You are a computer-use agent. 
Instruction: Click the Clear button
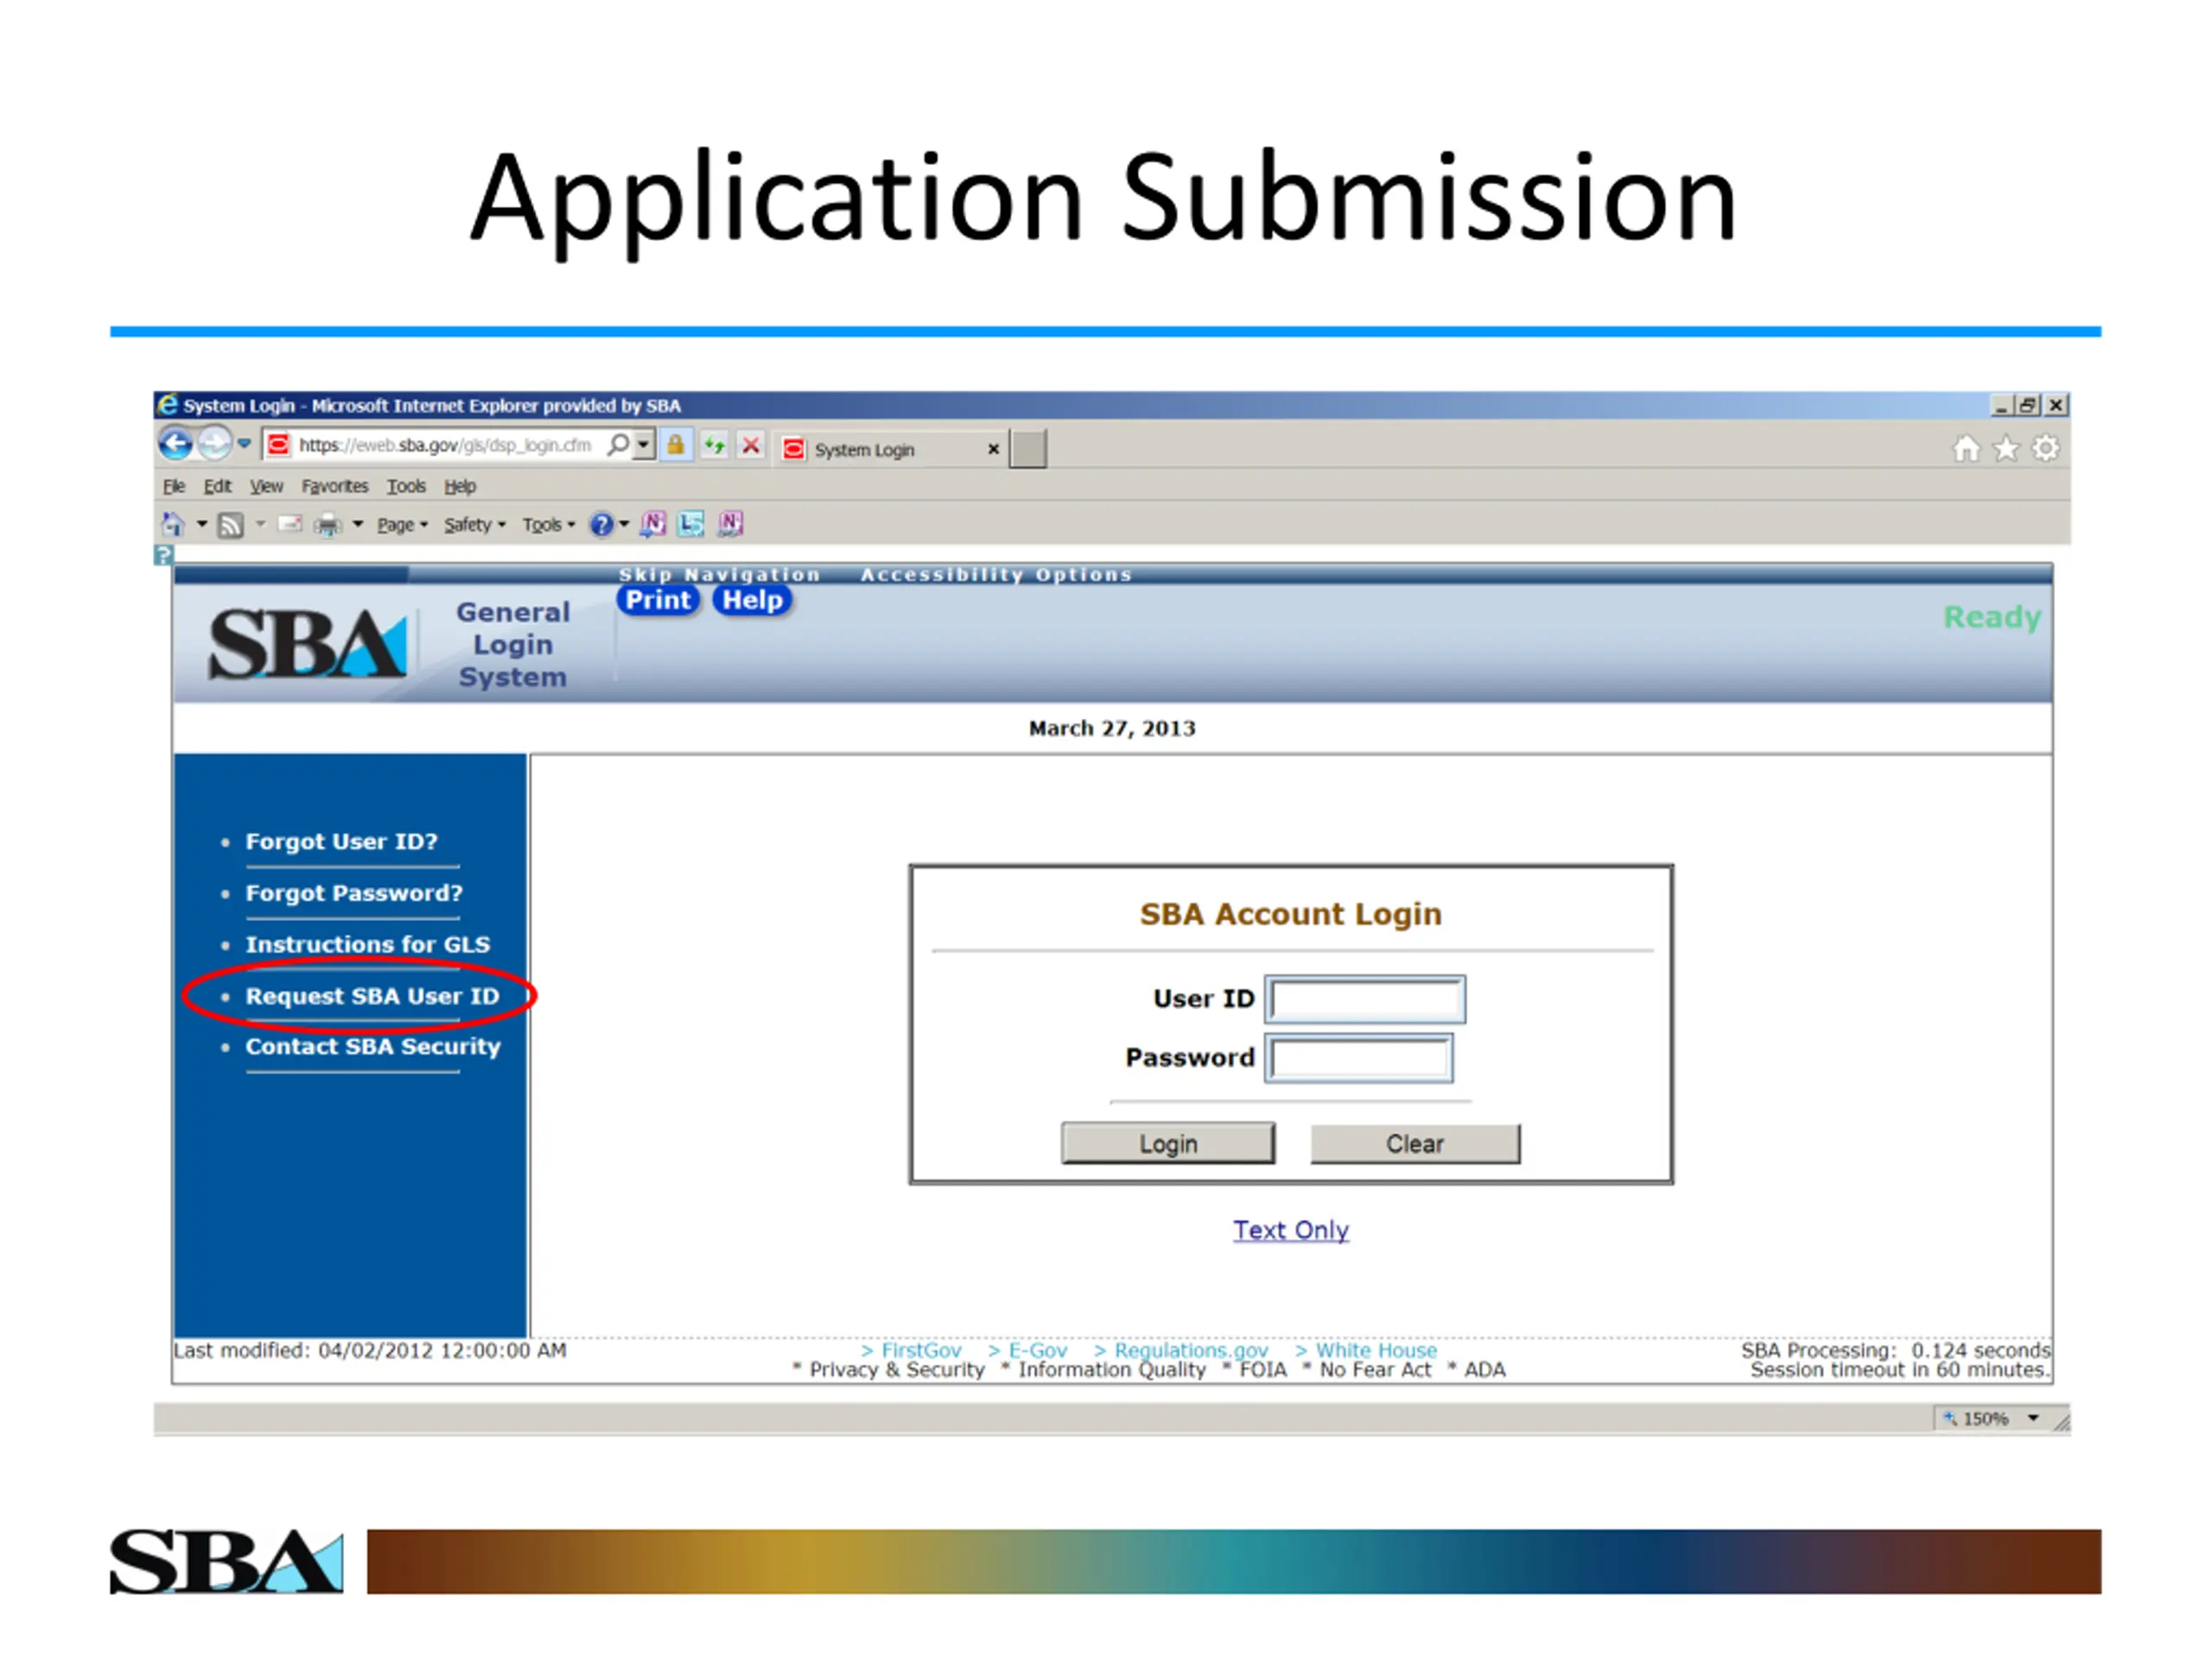(x=1415, y=1143)
